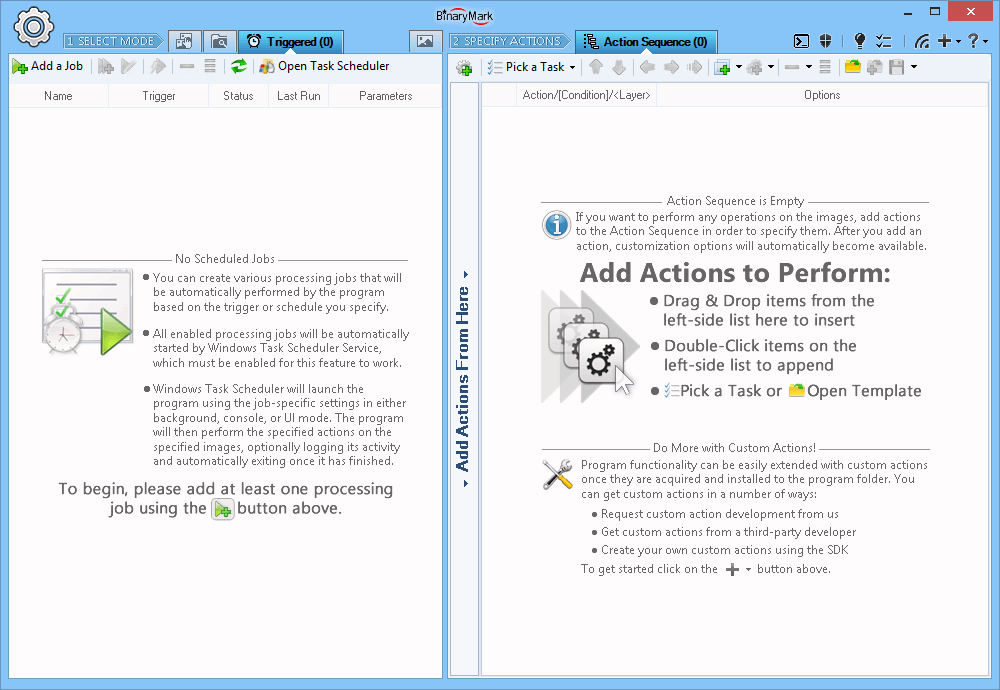The height and width of the screenshot is (690, 1000).
Task: Click the light bulb tips icon
Action: pos(859,41)
